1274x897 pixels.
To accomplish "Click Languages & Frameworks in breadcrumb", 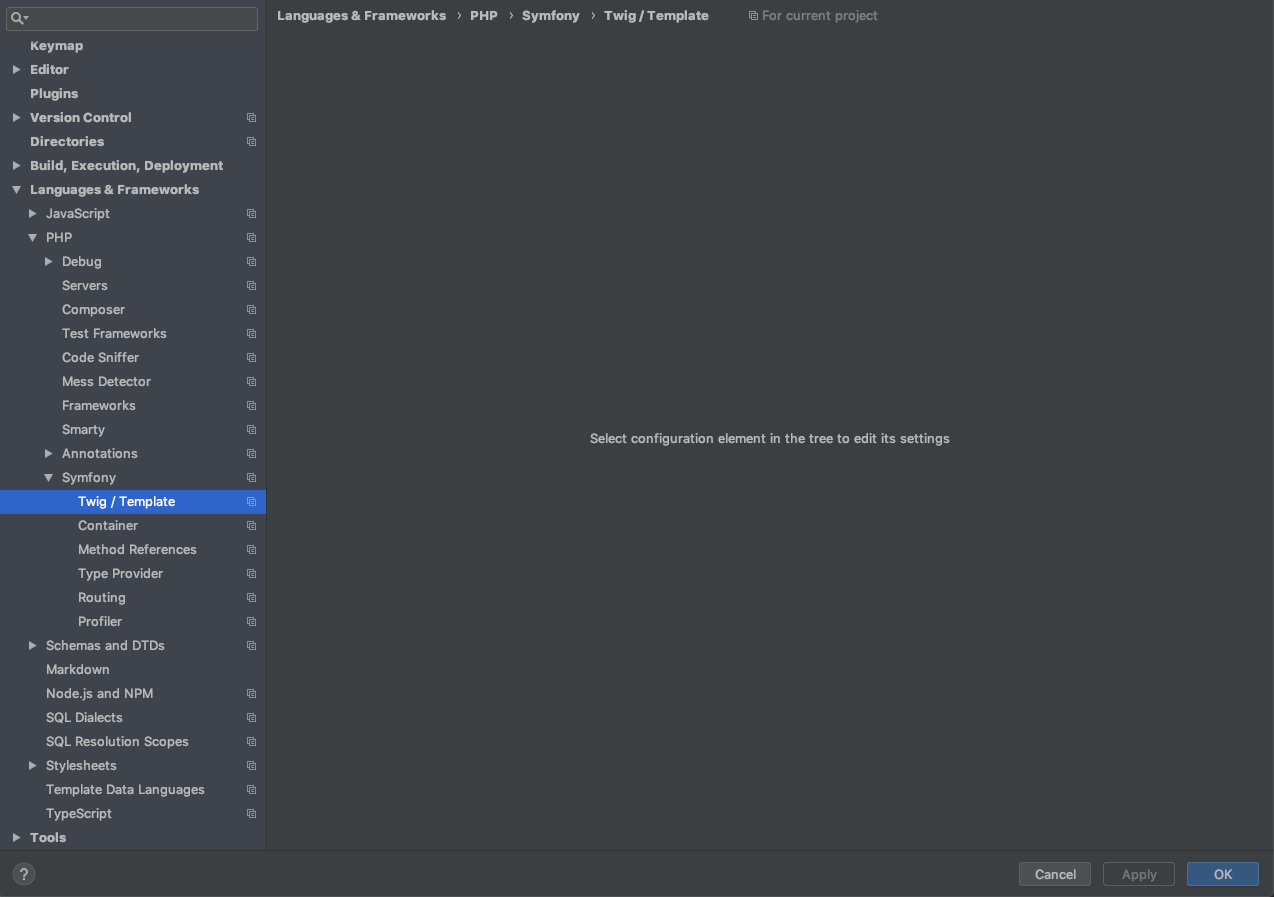I will (x=362, y=16).
